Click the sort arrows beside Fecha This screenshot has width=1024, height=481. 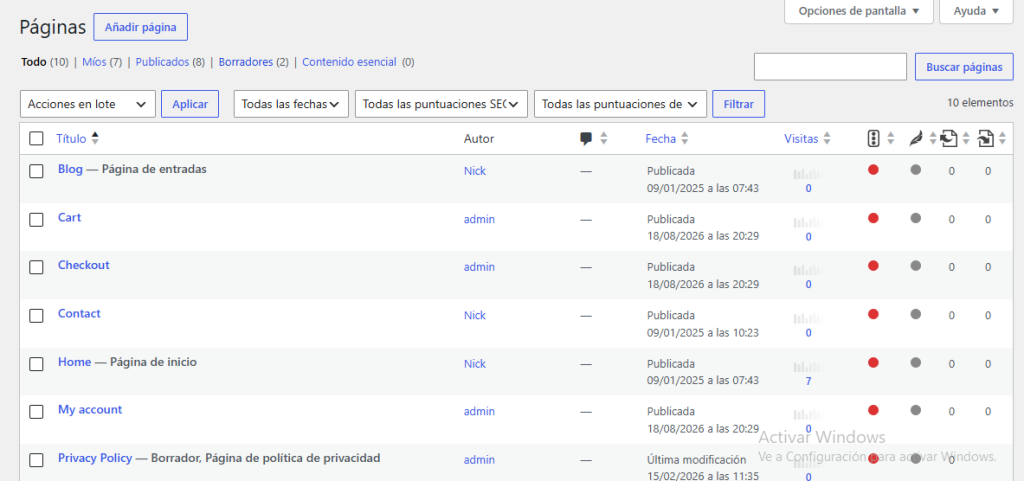click(x=684, y=138)
